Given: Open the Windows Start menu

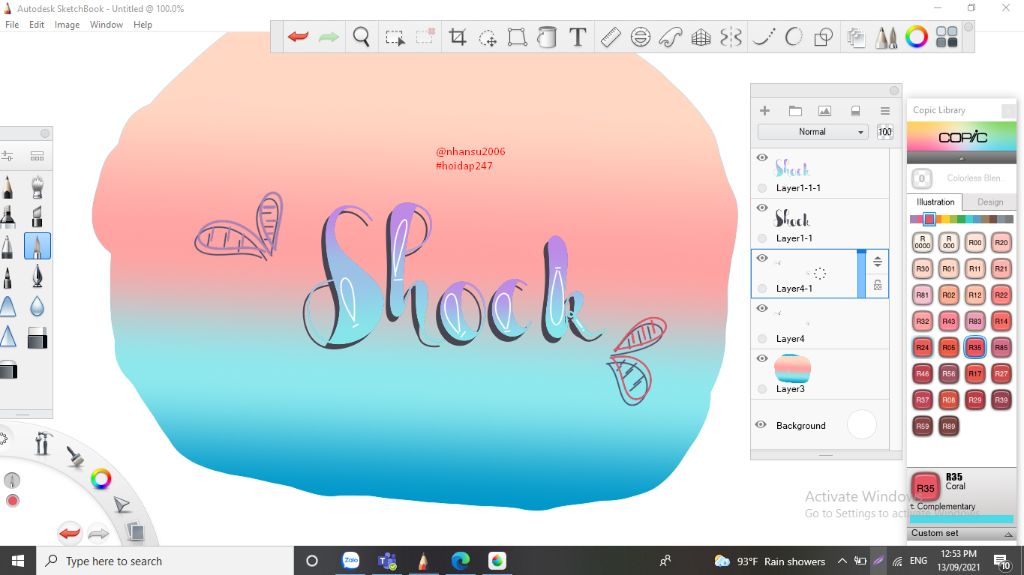Looking at the screenshot, I should click(x=18, y=561).
